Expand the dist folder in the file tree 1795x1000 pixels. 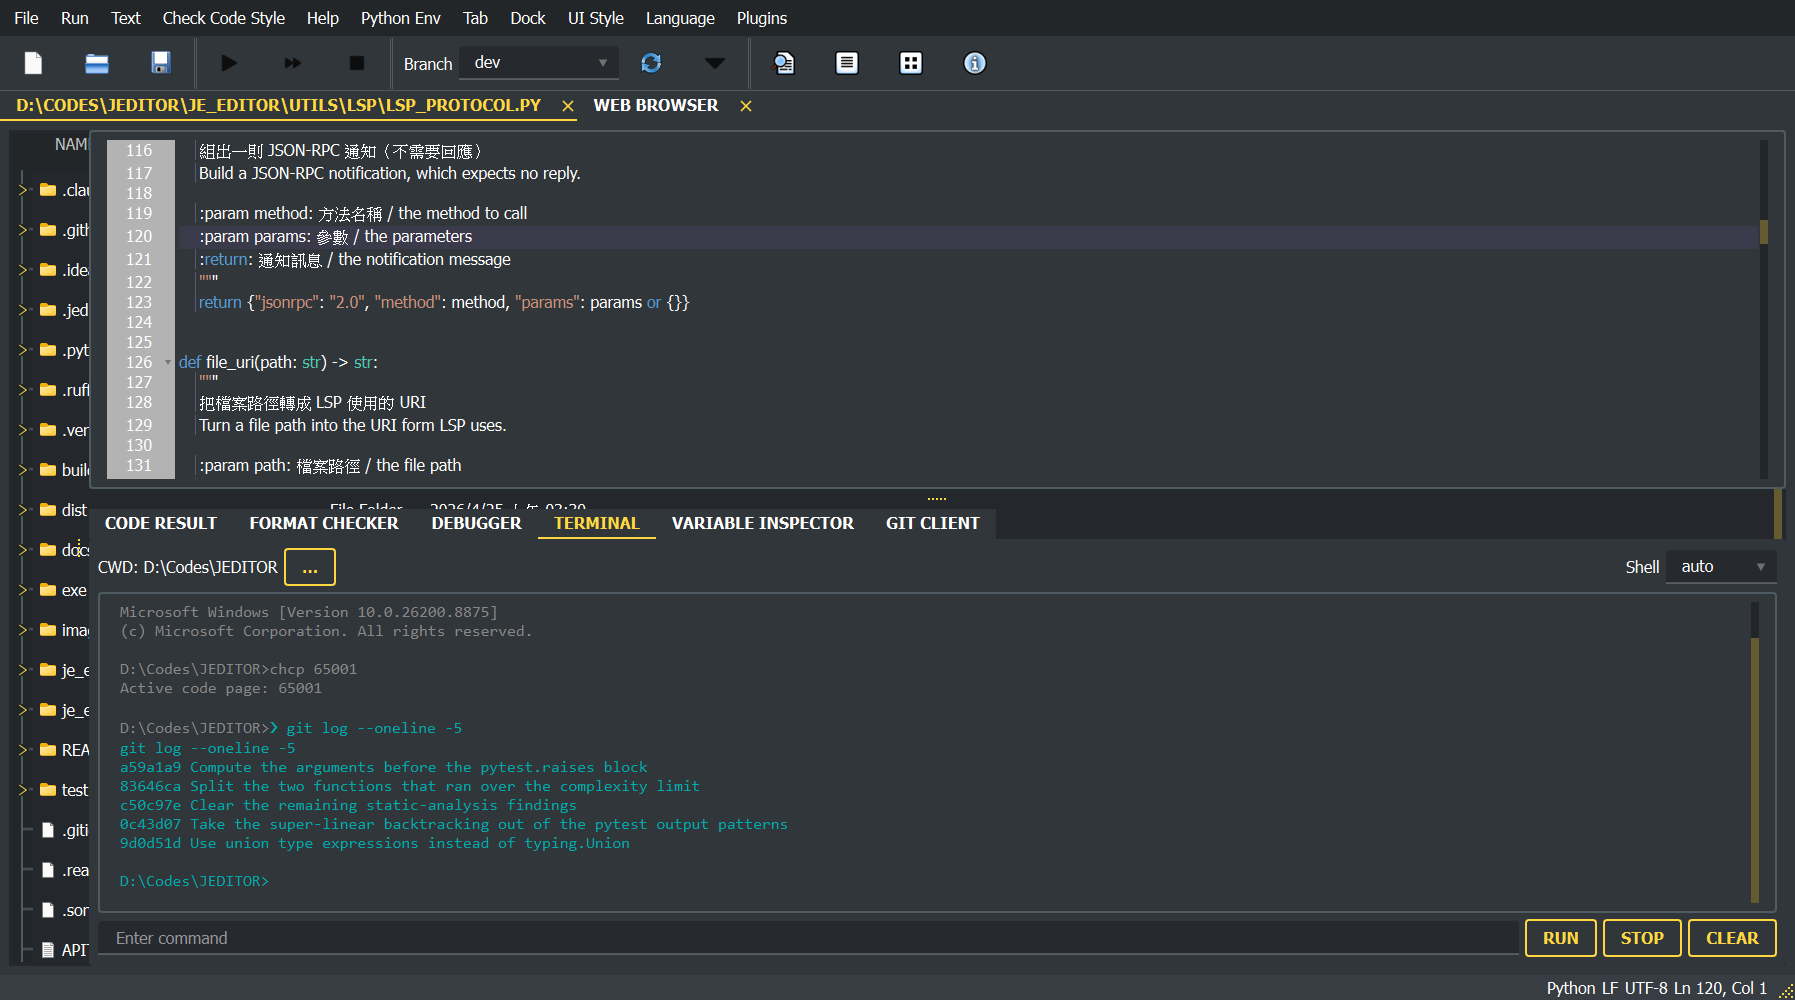24,510
